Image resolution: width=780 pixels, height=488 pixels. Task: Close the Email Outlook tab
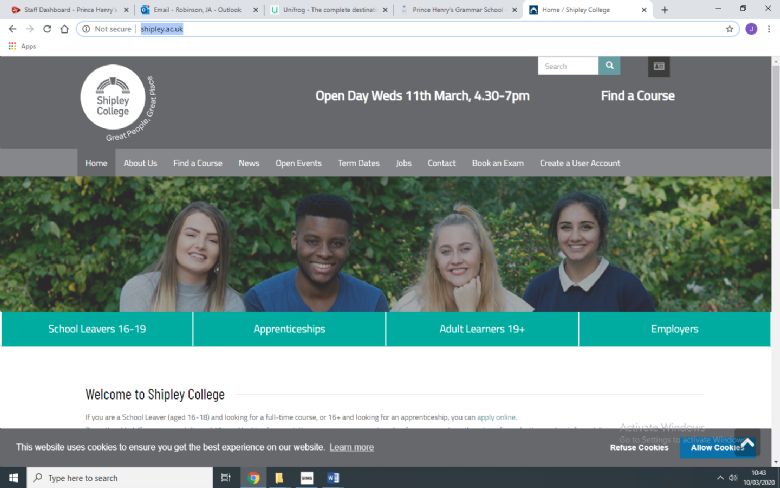[256, 10]
